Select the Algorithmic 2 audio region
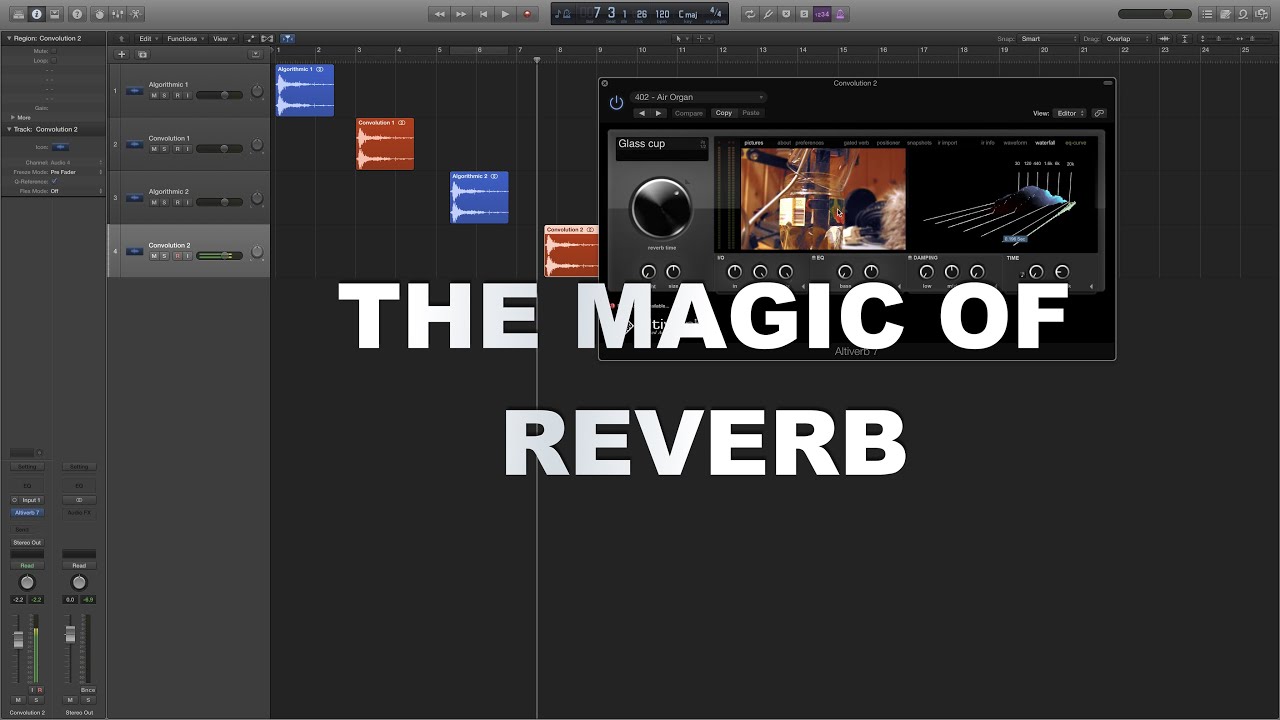Viewport: 1280px width, 720px height. pos(479,197)
